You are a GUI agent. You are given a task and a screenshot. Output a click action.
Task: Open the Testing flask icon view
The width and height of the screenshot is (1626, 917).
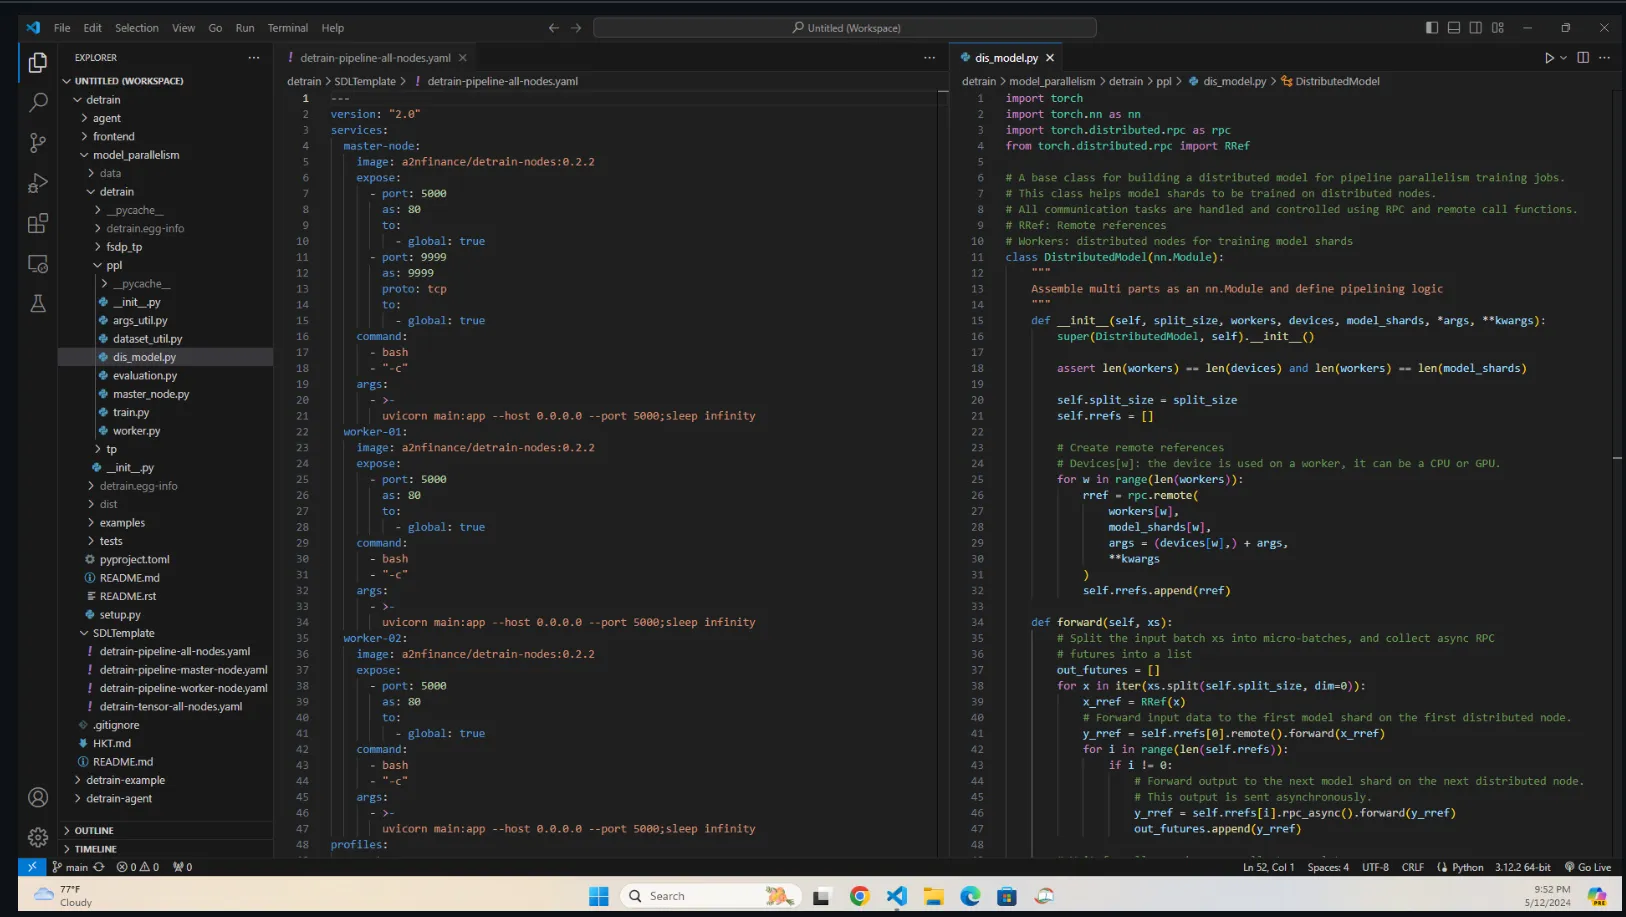pyautogui.click(x=38, y=304)
